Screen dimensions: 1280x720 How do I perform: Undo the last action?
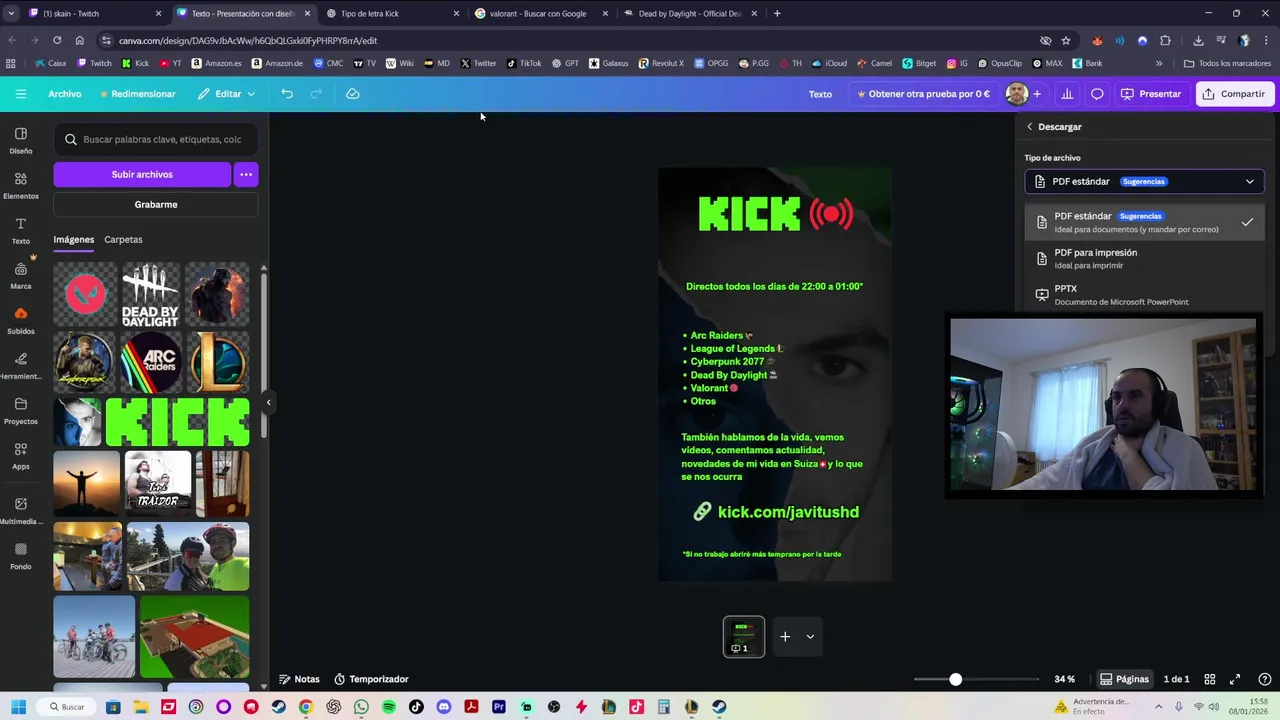pos(287,94)
